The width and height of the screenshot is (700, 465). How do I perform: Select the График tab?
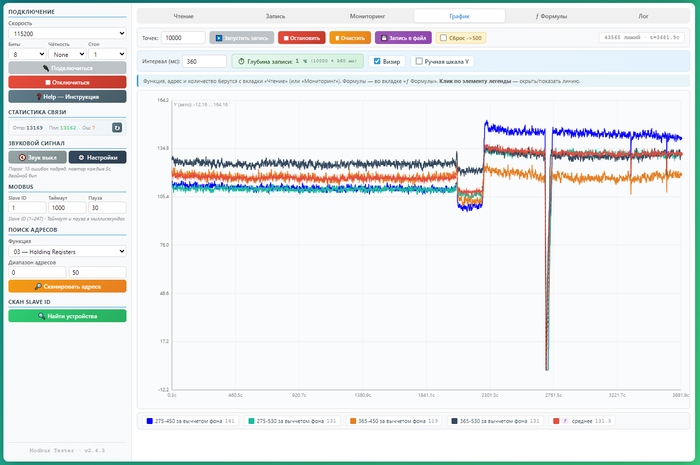tap(459, 16)
